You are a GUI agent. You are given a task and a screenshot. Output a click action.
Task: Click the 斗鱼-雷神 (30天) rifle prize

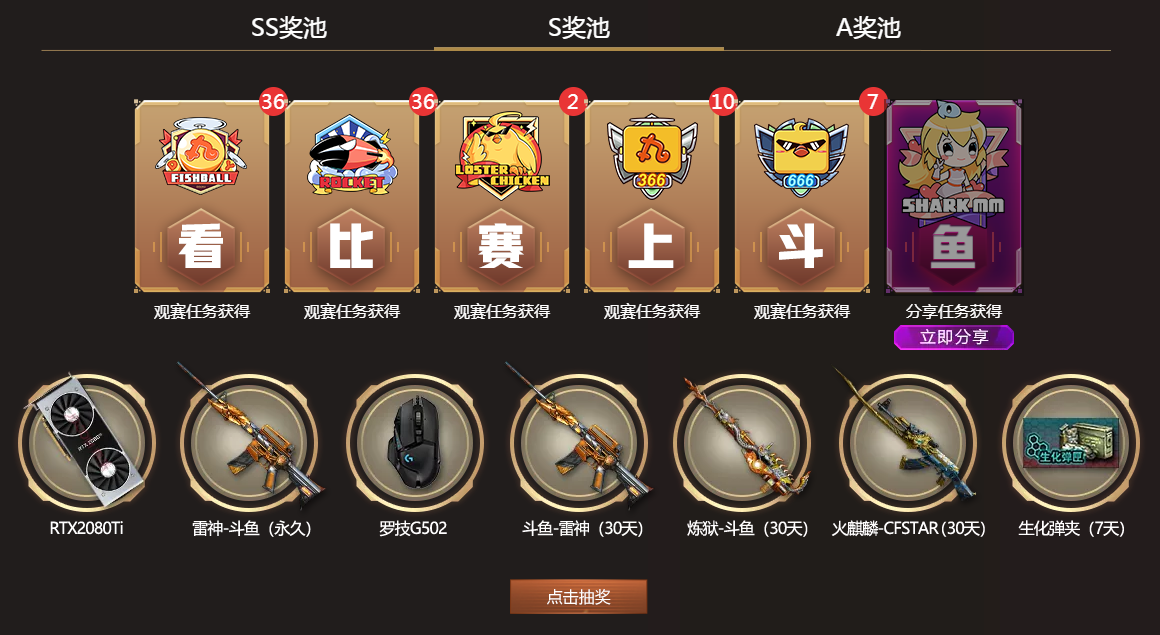579,443
